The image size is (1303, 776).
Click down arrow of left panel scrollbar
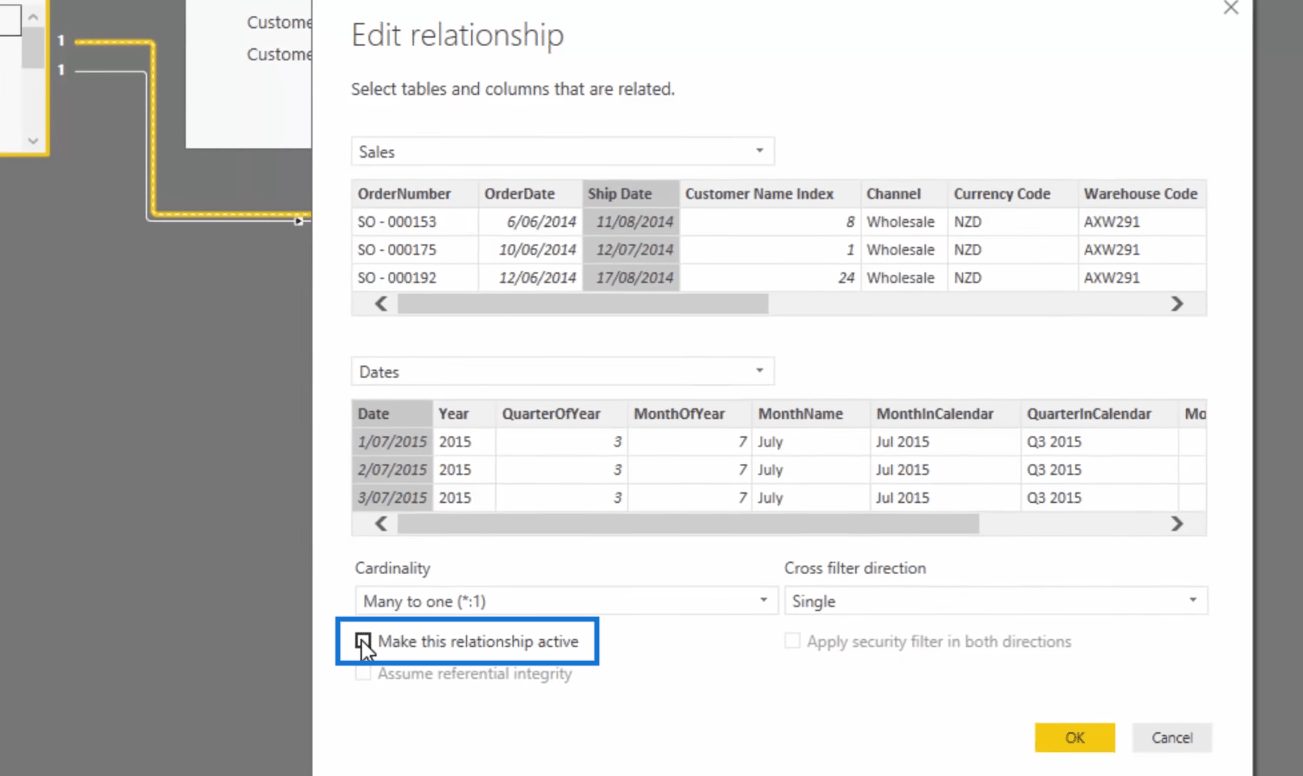click(x=33, y=141)
